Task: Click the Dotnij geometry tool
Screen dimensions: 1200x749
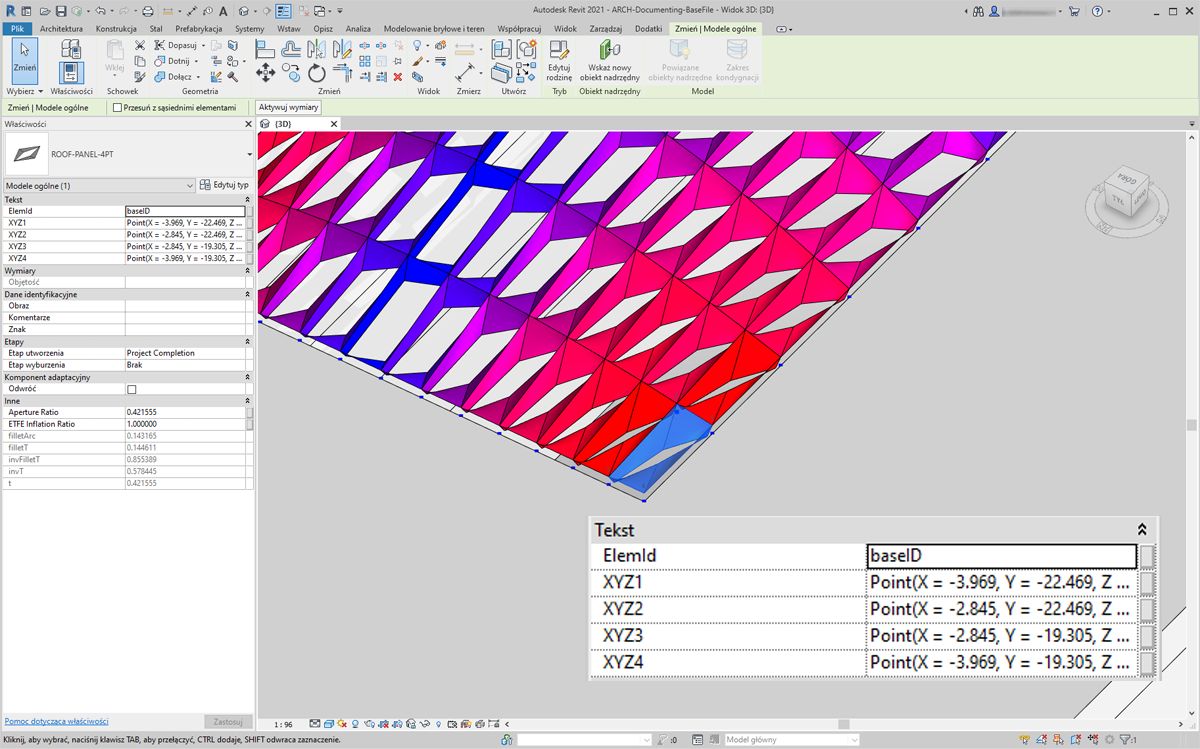Action: 178,61
